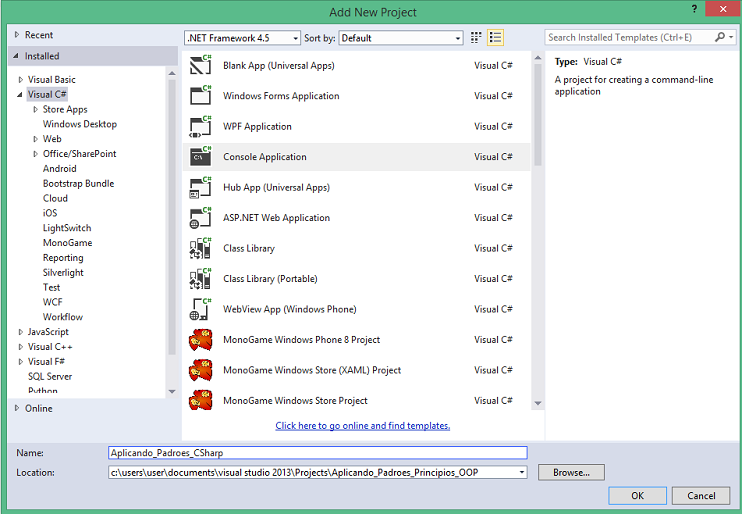Open the Location path dropdown arrow
This screenshot has height=514, width=742.
click(x=521, y=472)
